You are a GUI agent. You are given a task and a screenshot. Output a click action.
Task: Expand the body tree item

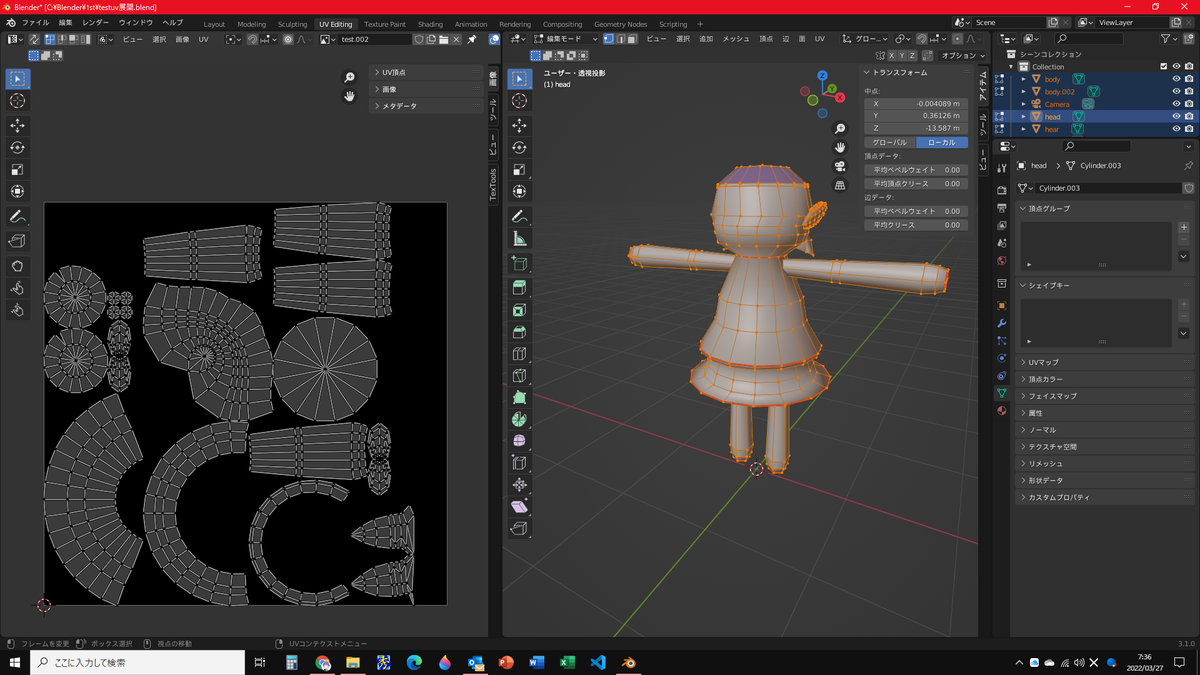(x=1024, y=79)
